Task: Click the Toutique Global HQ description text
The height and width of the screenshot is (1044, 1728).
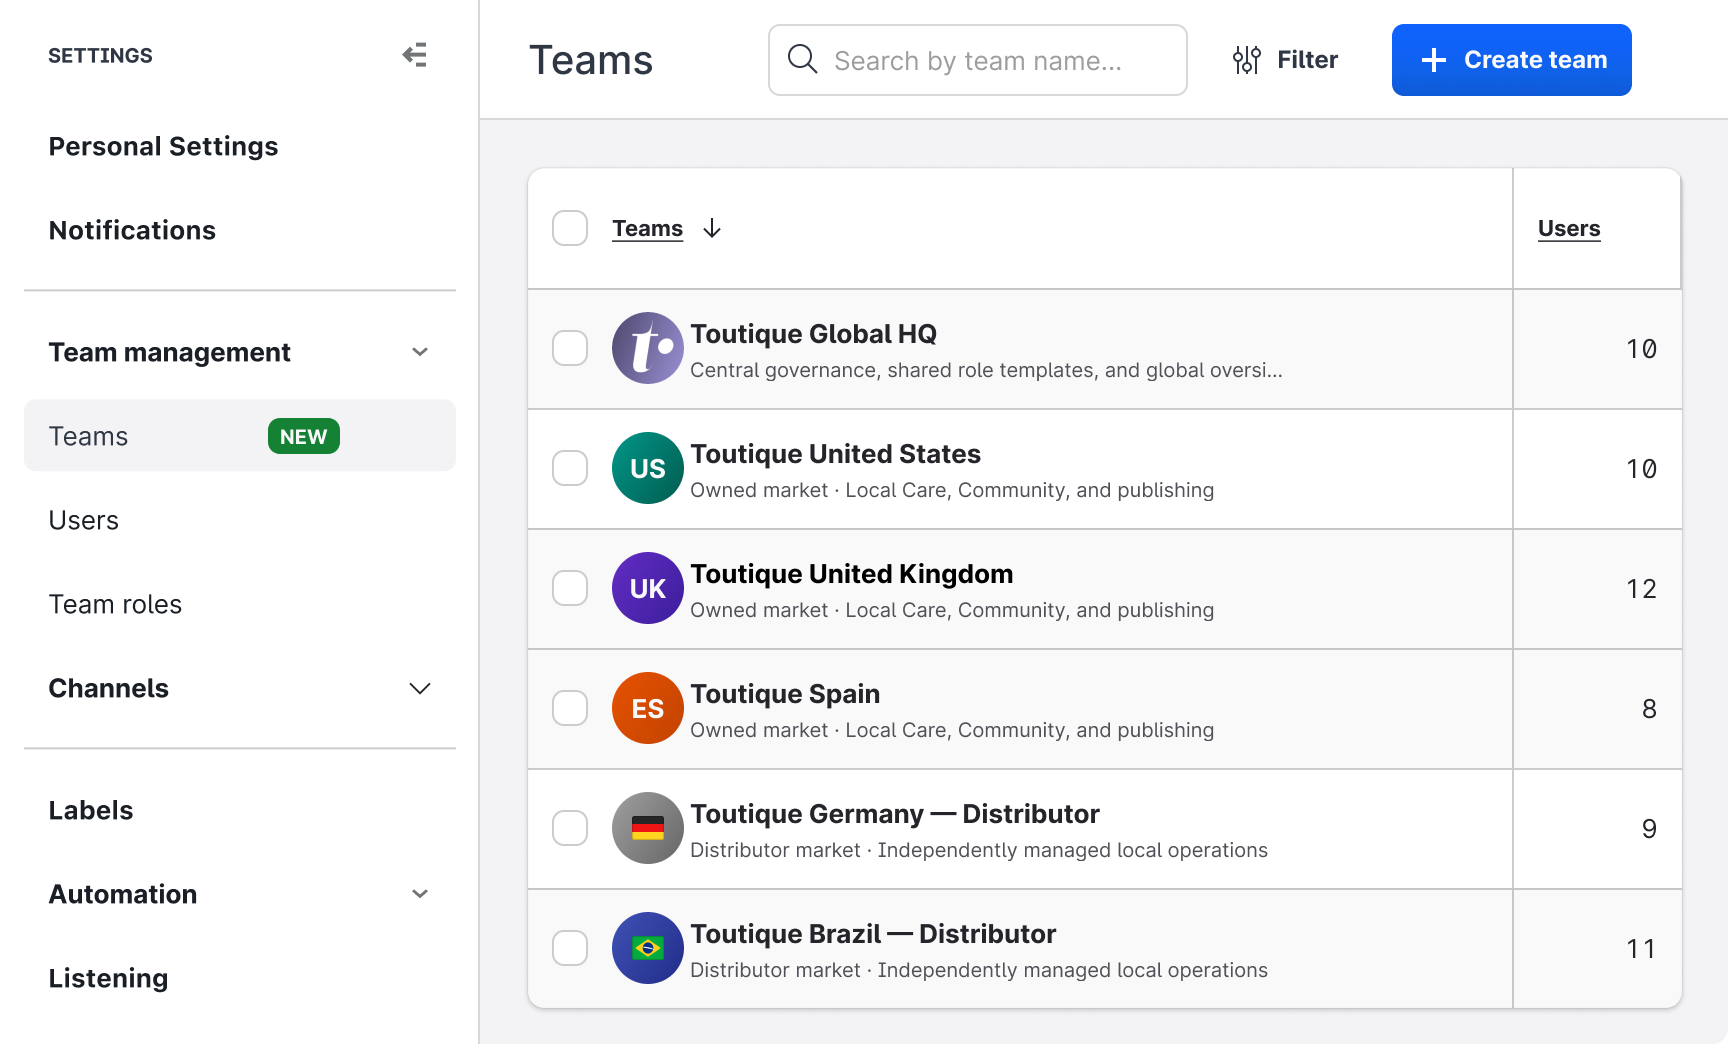Action: tap(986, 370)
